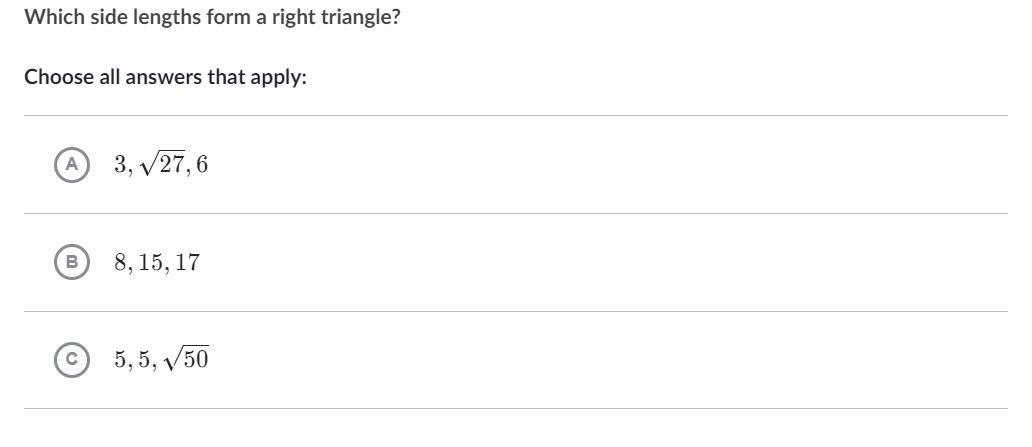Choose the option text 3, √27, 6
Image resolution: width=1032 pixels, height=447 pixels.
pos(161,165)
